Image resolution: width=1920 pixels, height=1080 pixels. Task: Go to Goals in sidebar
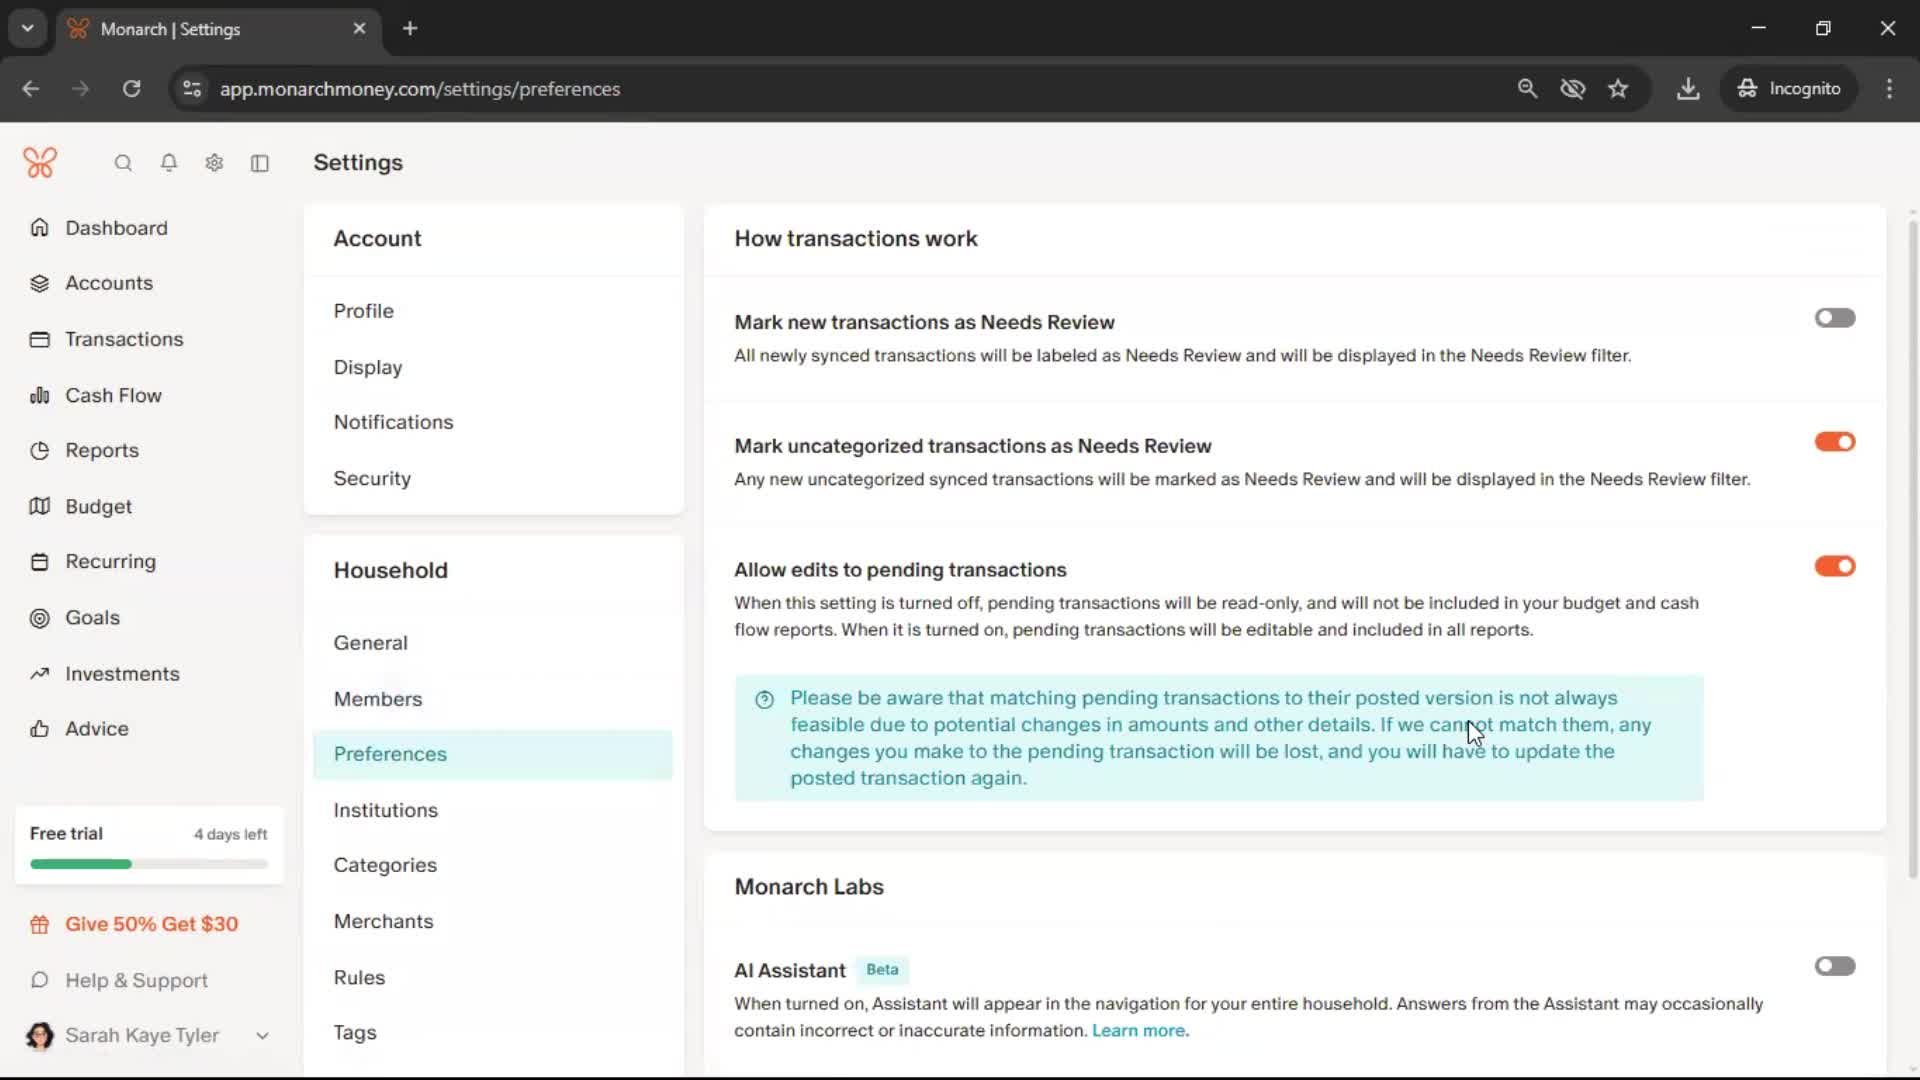point(92,618)
